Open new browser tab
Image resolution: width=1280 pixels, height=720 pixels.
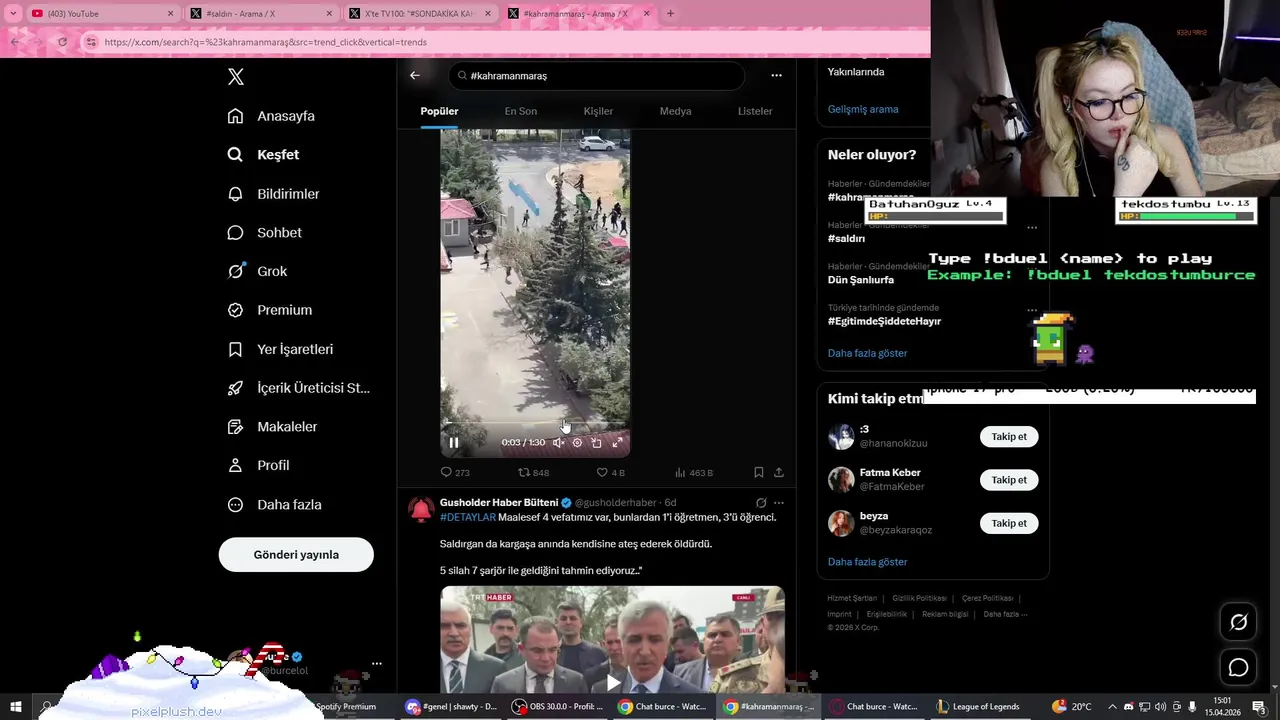coord(670,14)
